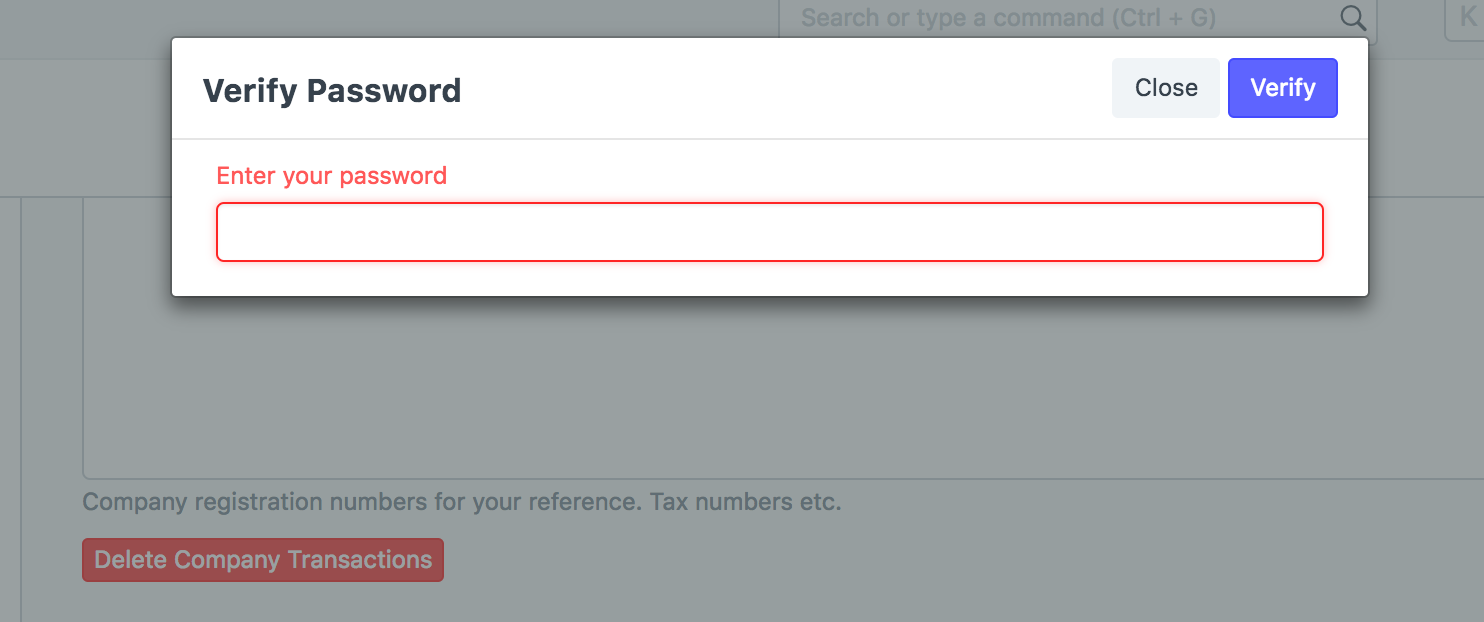The width and height of the screenshot is (1484, 622).
Task: Click Delete Company Transactions button
Action: coord(262,560)
